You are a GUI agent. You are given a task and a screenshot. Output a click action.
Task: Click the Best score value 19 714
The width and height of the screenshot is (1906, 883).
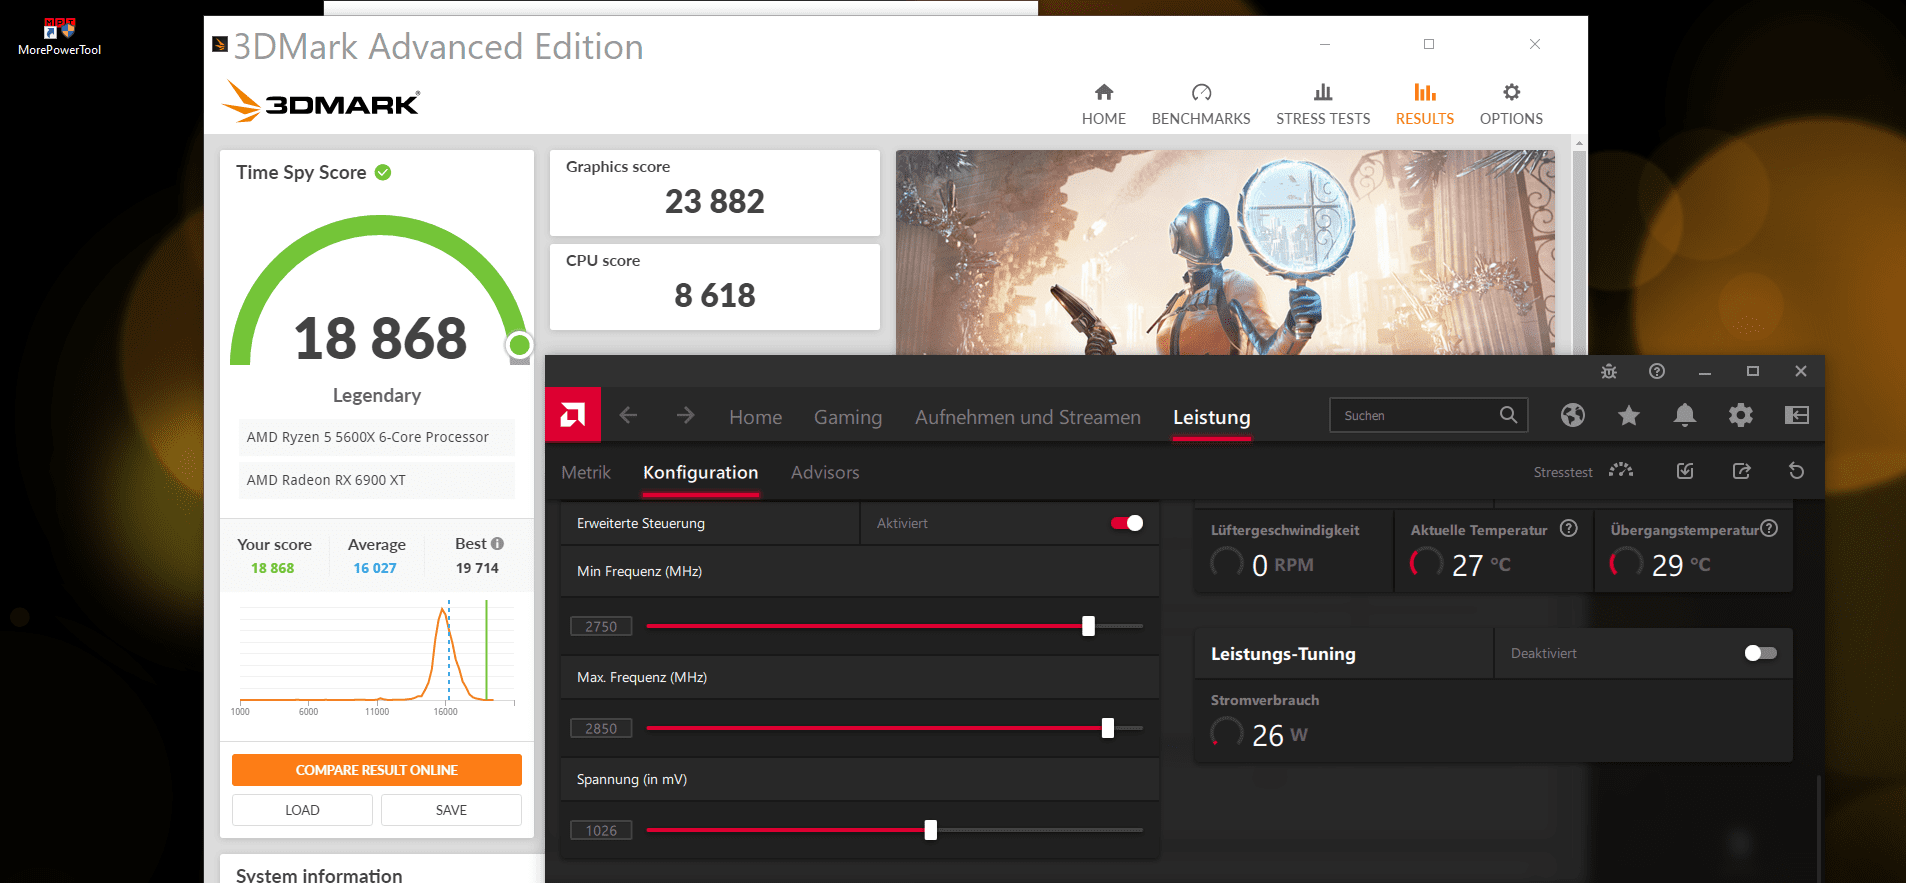point(477,568)
